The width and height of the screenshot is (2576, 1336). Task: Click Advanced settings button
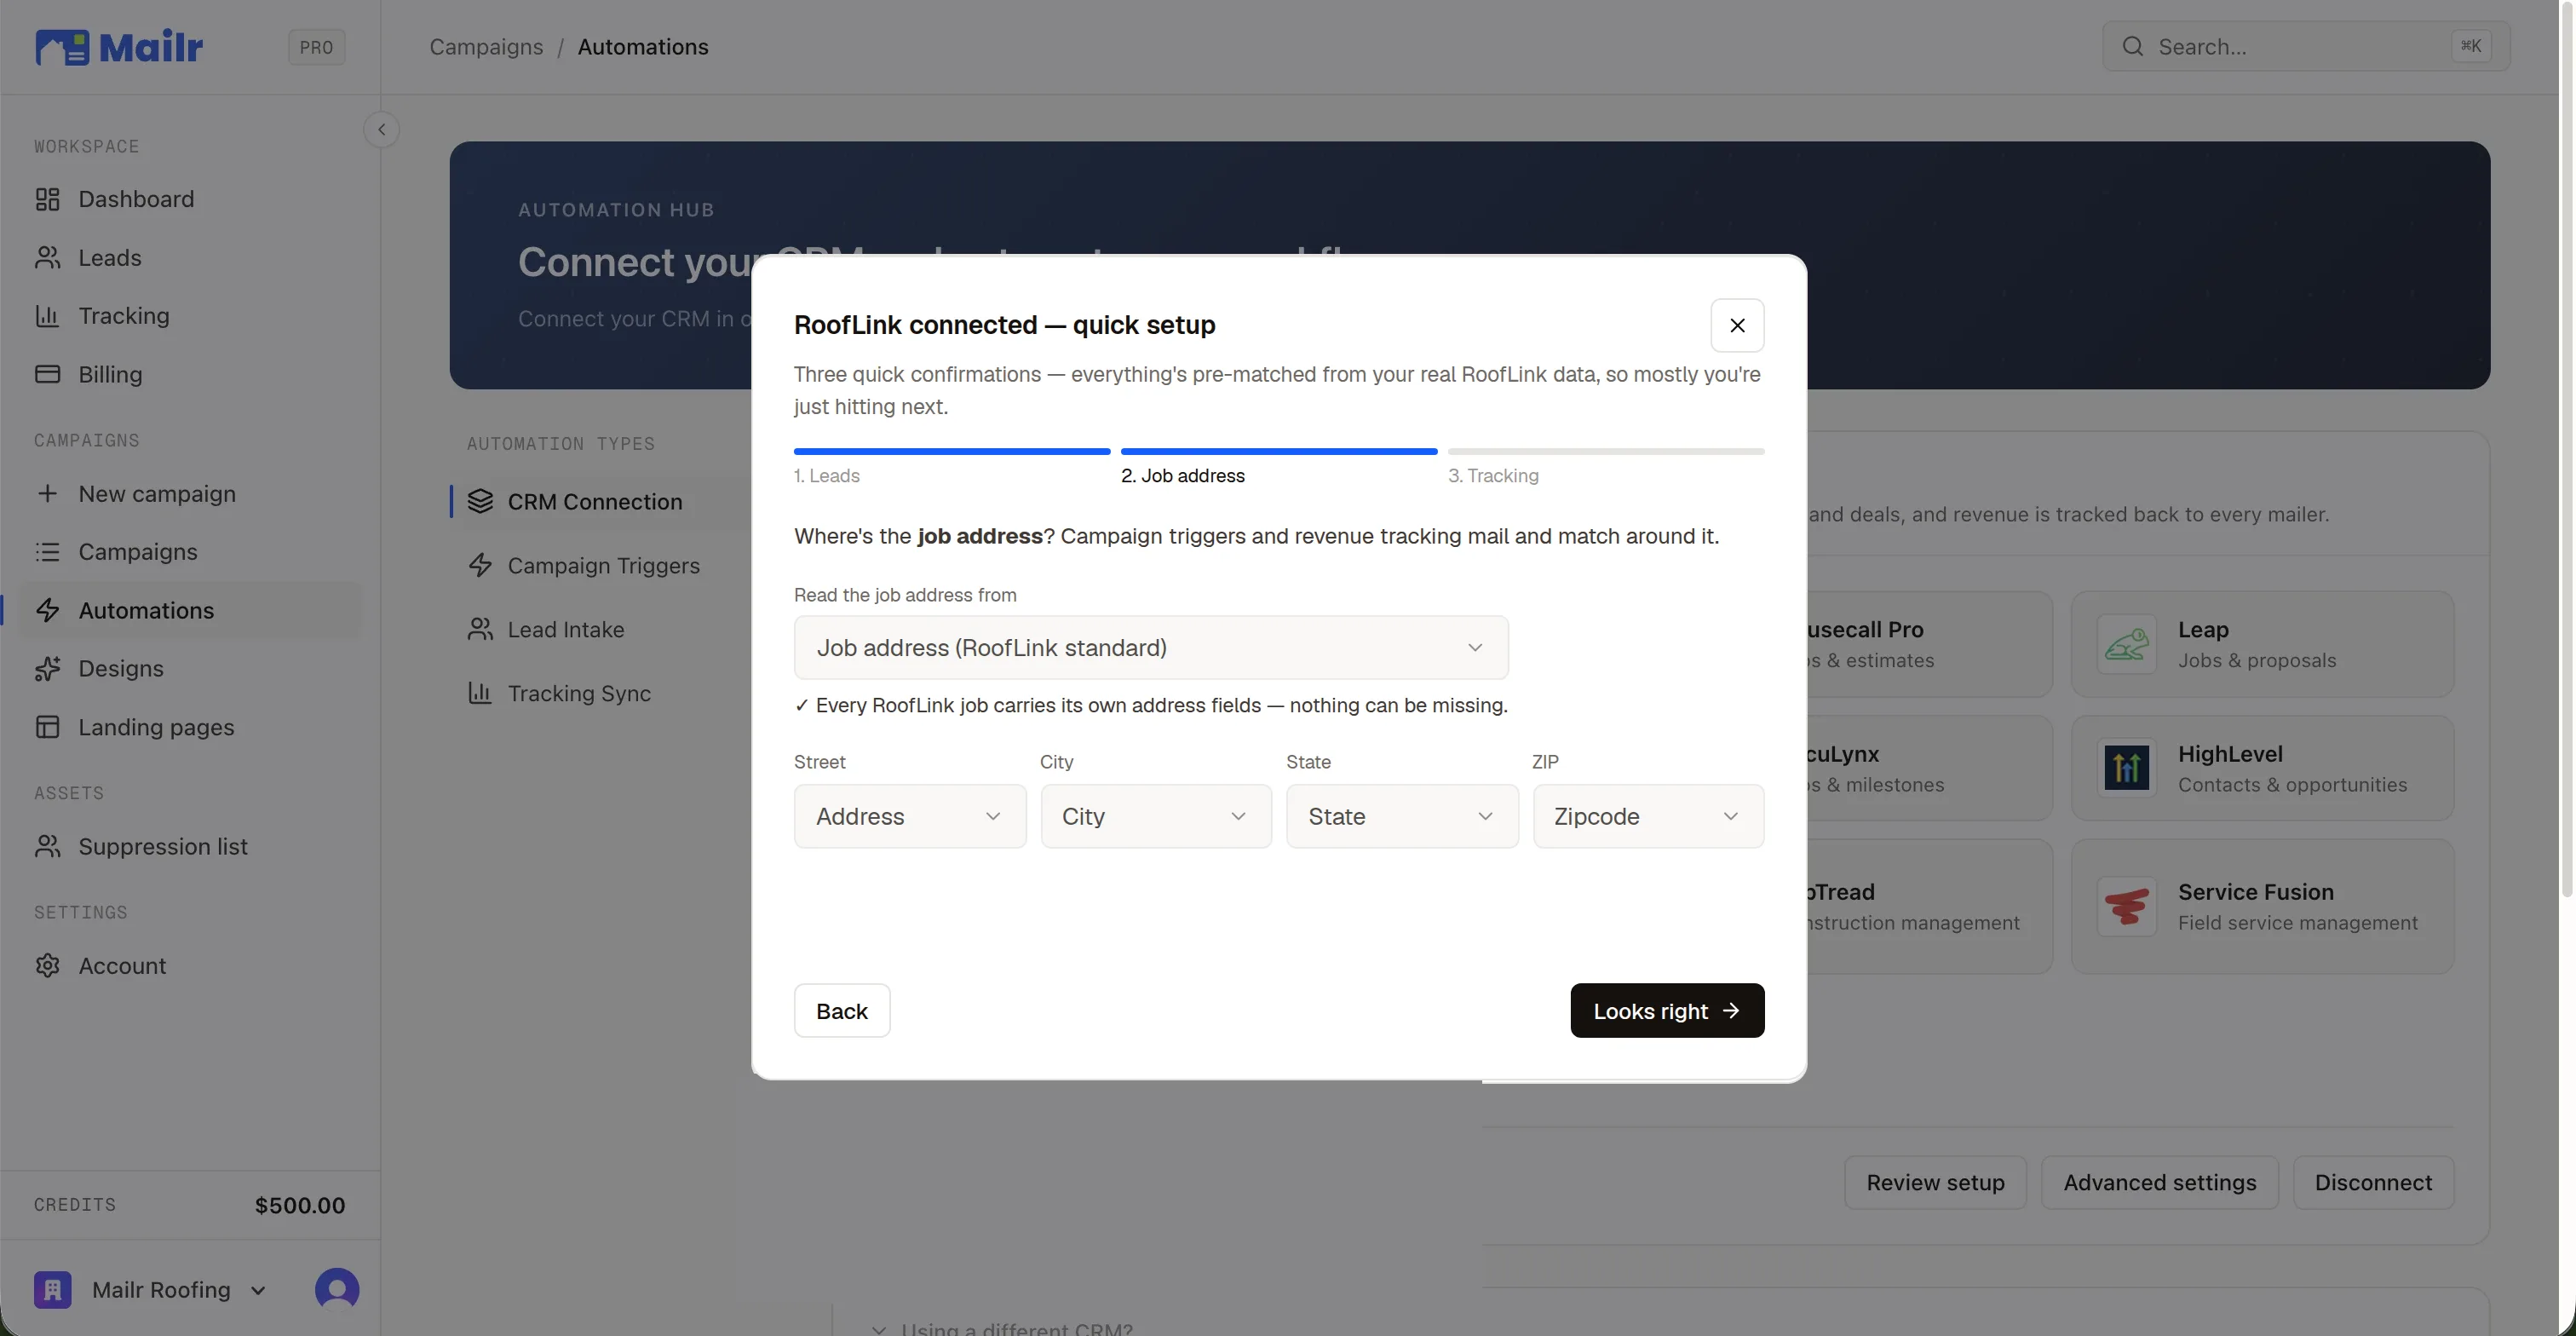(x=2159, y=1183)
